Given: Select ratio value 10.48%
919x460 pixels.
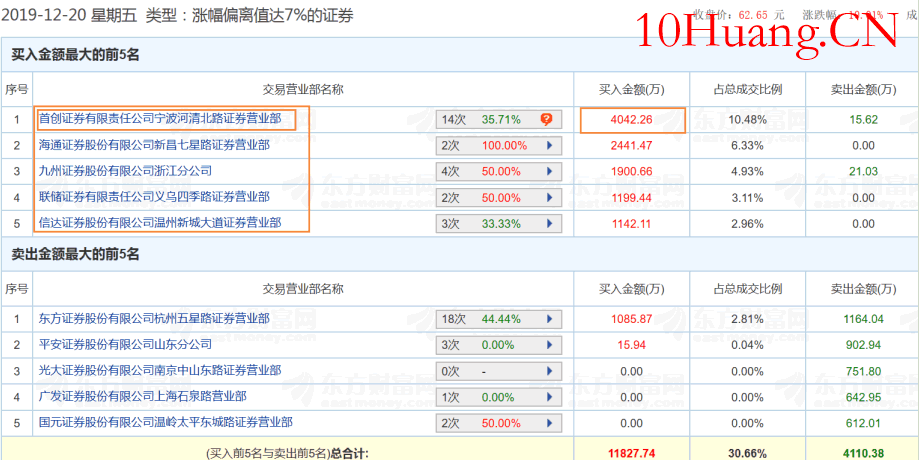Looking at the screenshot, I should pos(747,120).
